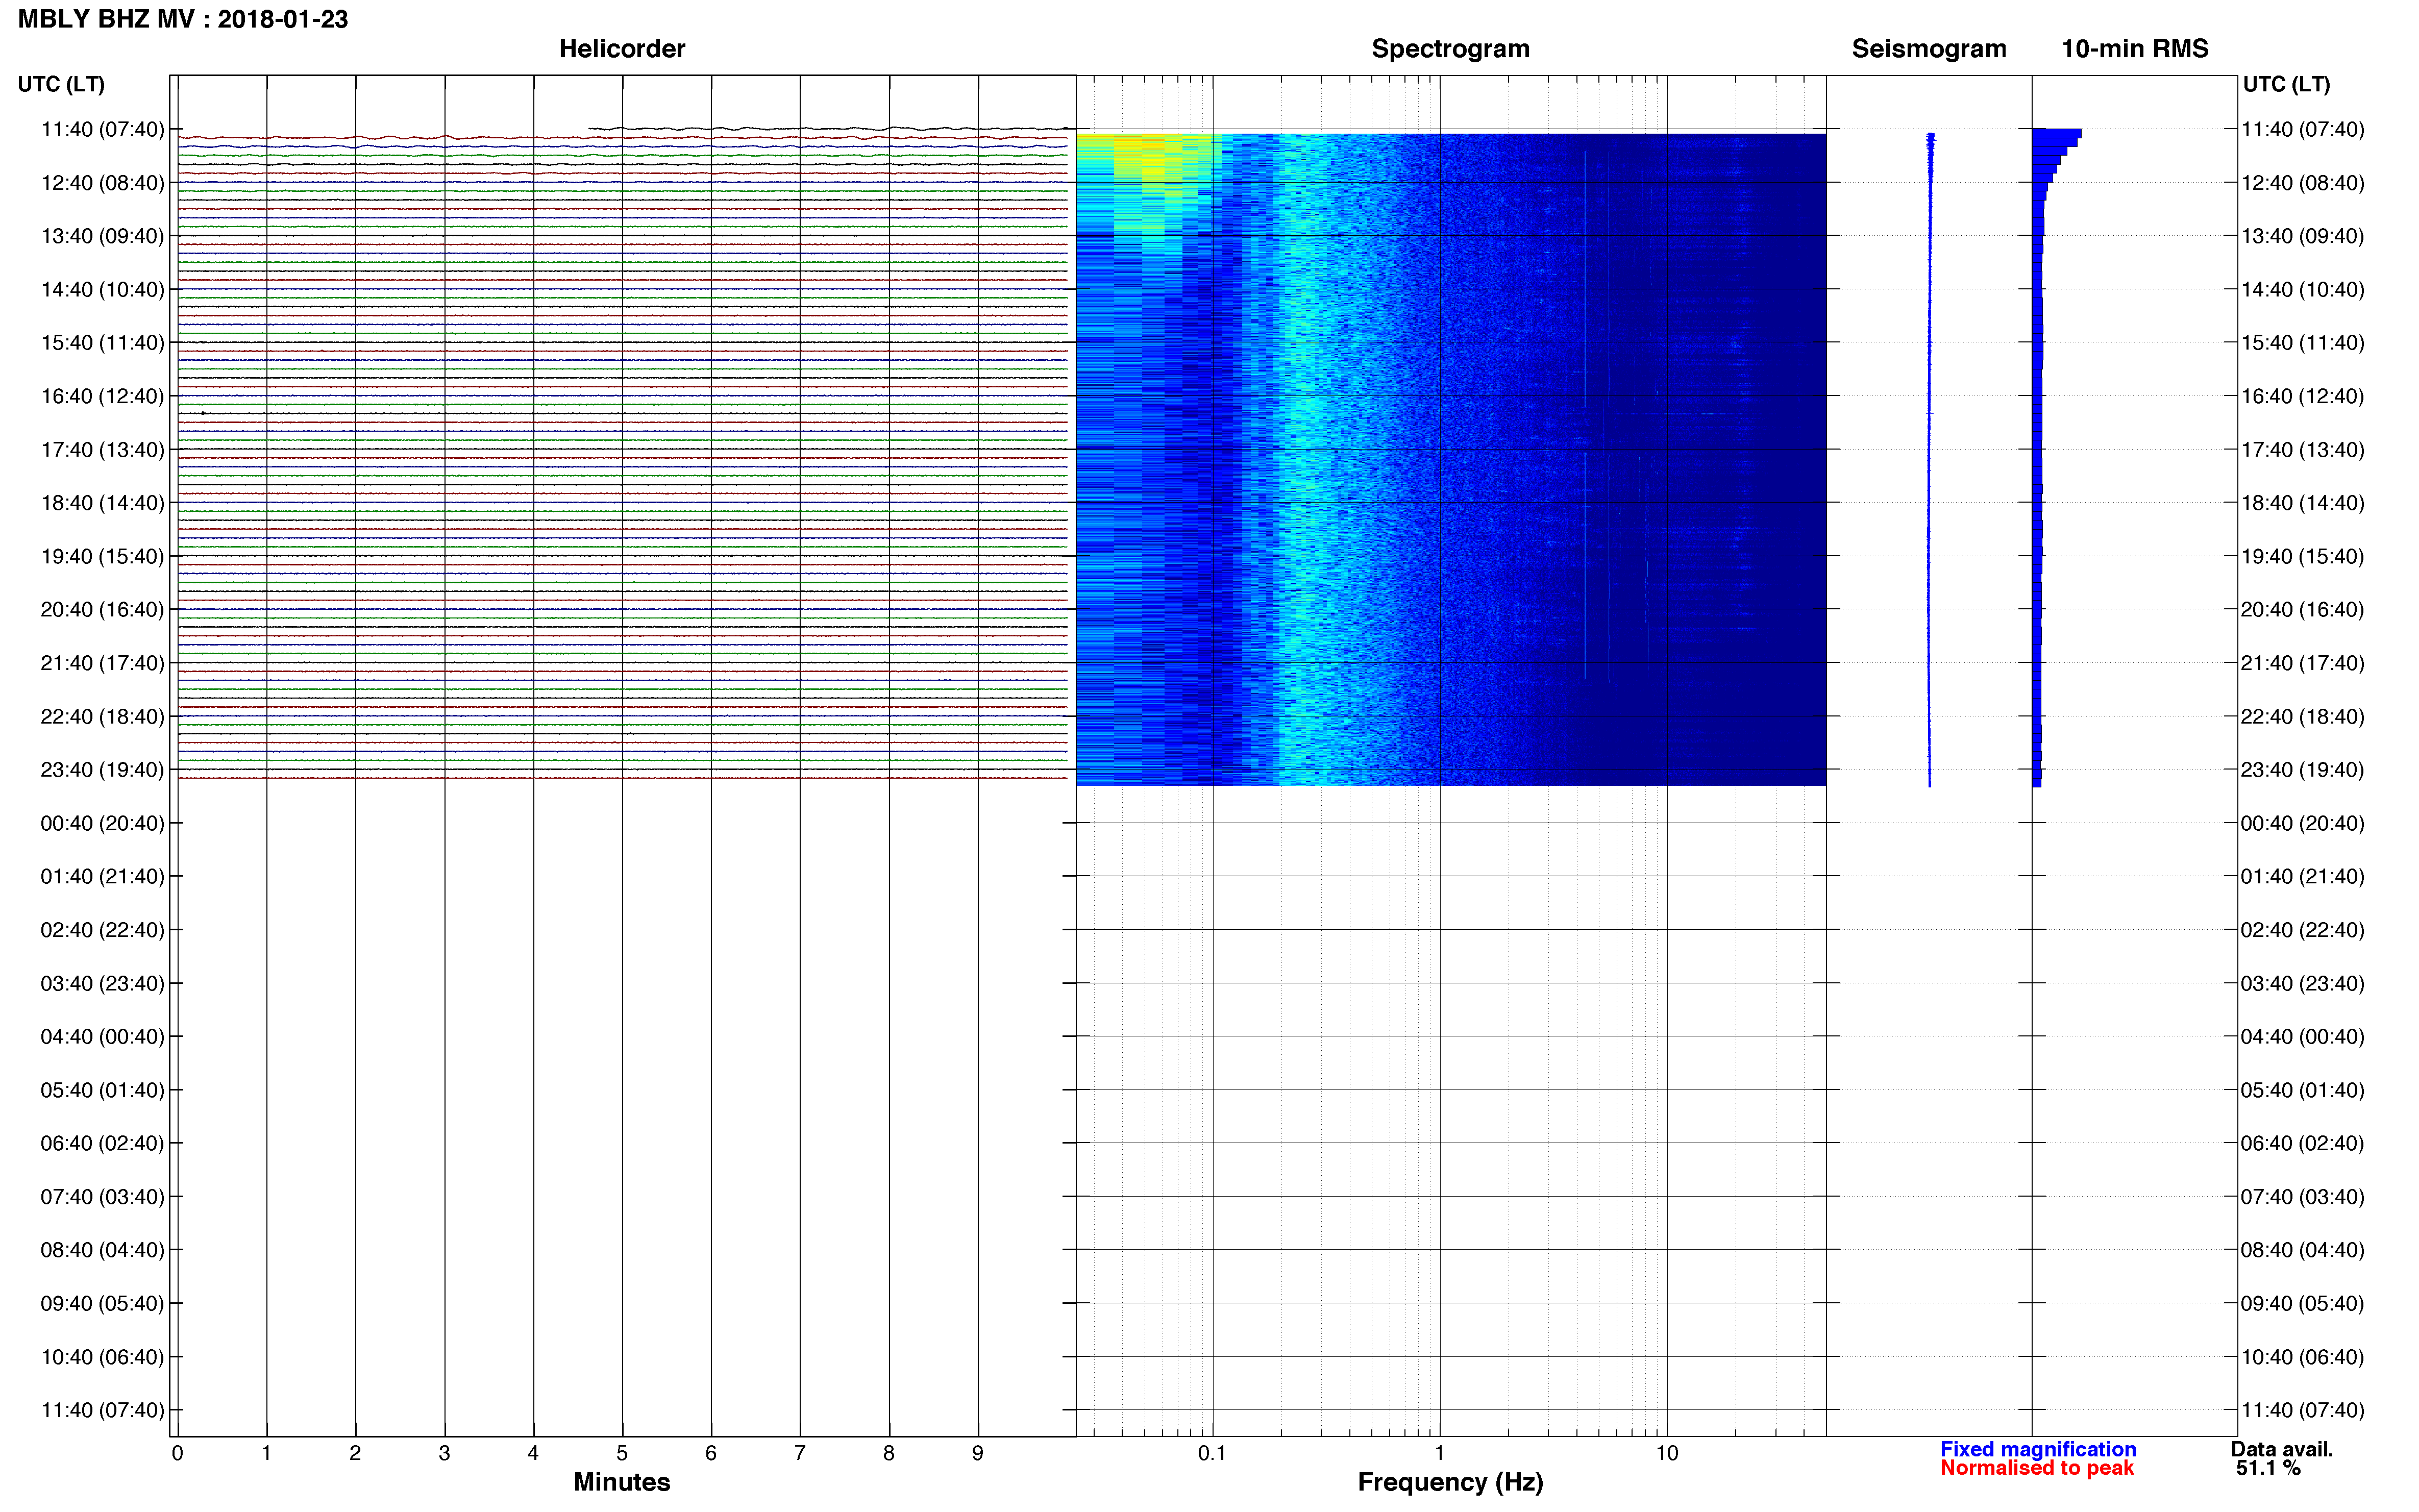This screenshot has width=2419, height=1512.
Task: Select the Helicorder panel heading
Action: (622, 49)
